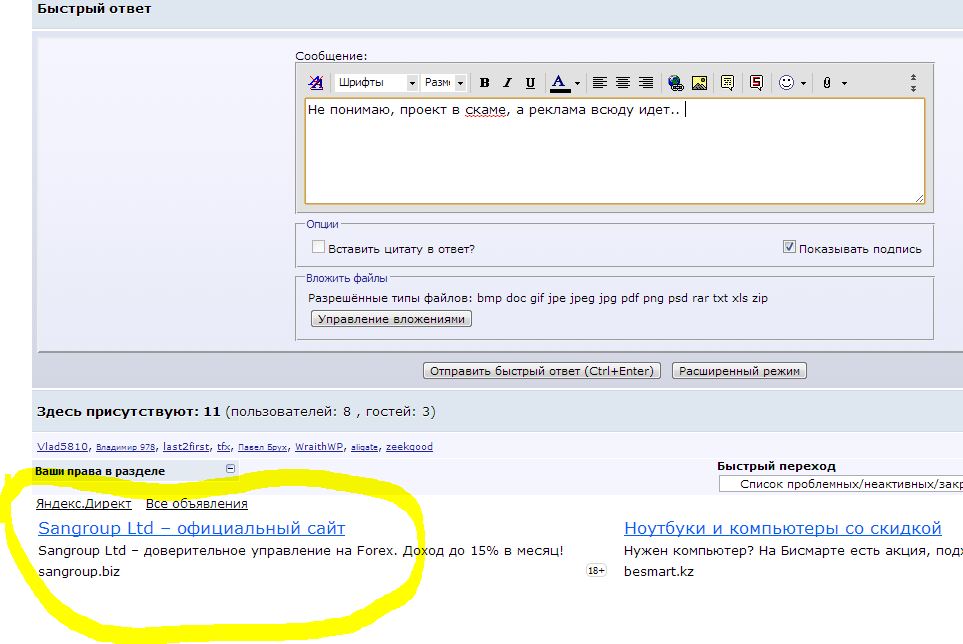The width and height of the screenshot is (963, 644).
Task: Wrap selection in quote tags
Action: pos(729,83)
